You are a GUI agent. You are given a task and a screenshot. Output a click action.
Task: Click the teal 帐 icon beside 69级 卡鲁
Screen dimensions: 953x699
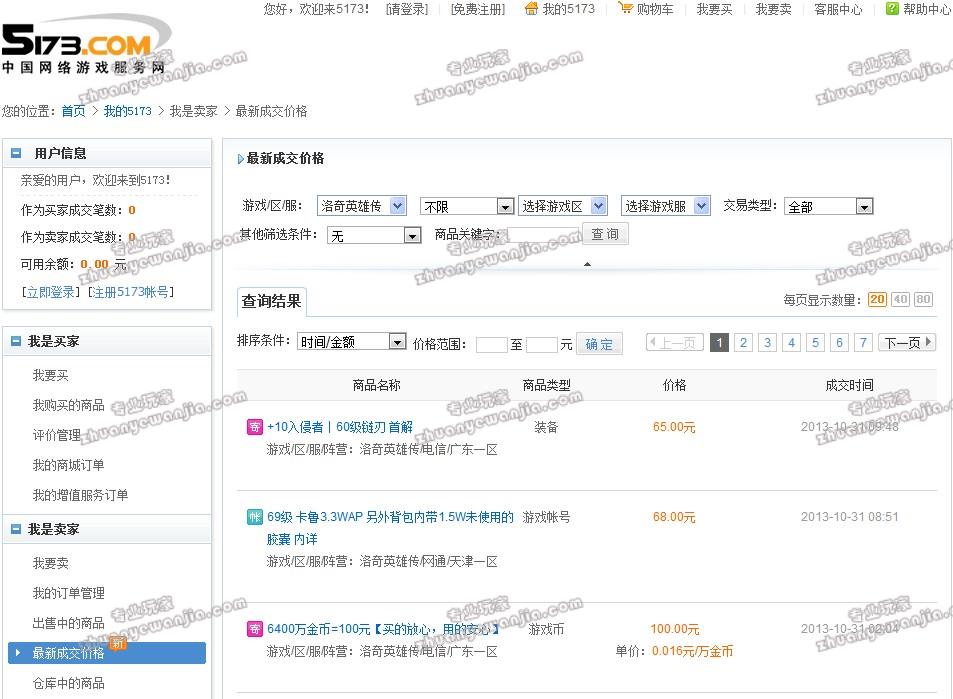(x=255, y=517)
